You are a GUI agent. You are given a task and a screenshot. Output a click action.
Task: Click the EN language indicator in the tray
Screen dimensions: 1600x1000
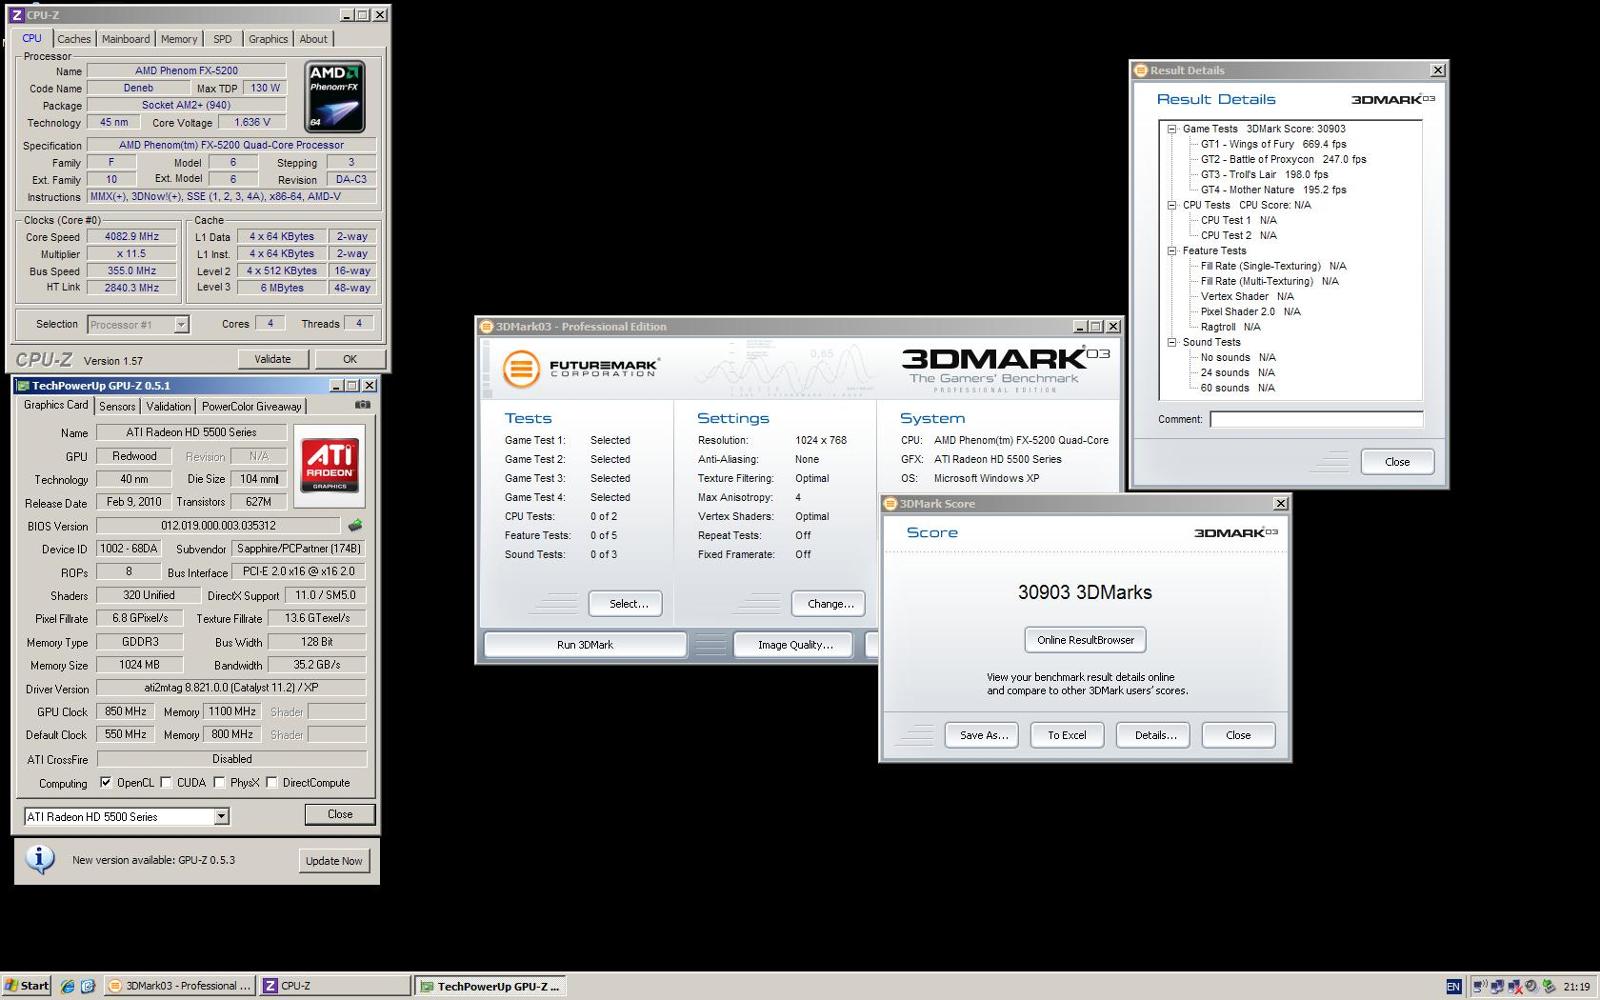pos(1453,987)
